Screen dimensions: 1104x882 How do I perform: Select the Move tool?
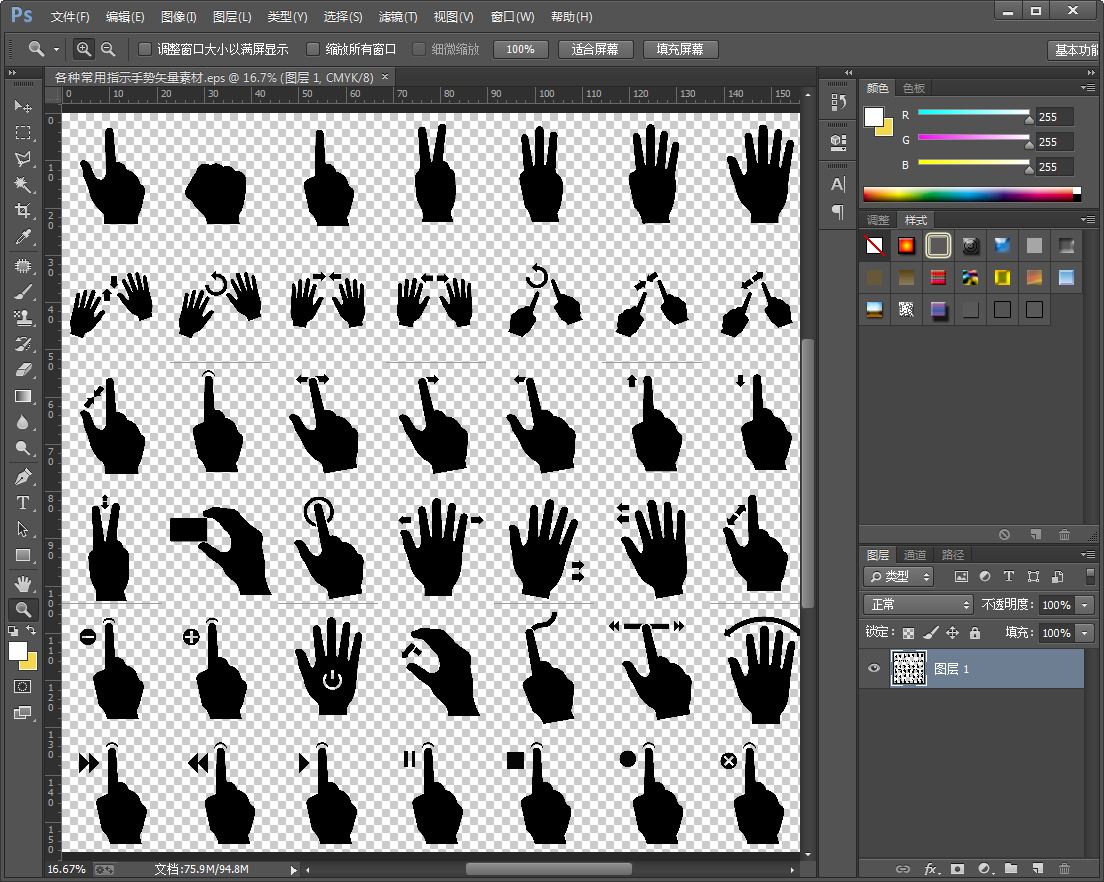22,106
